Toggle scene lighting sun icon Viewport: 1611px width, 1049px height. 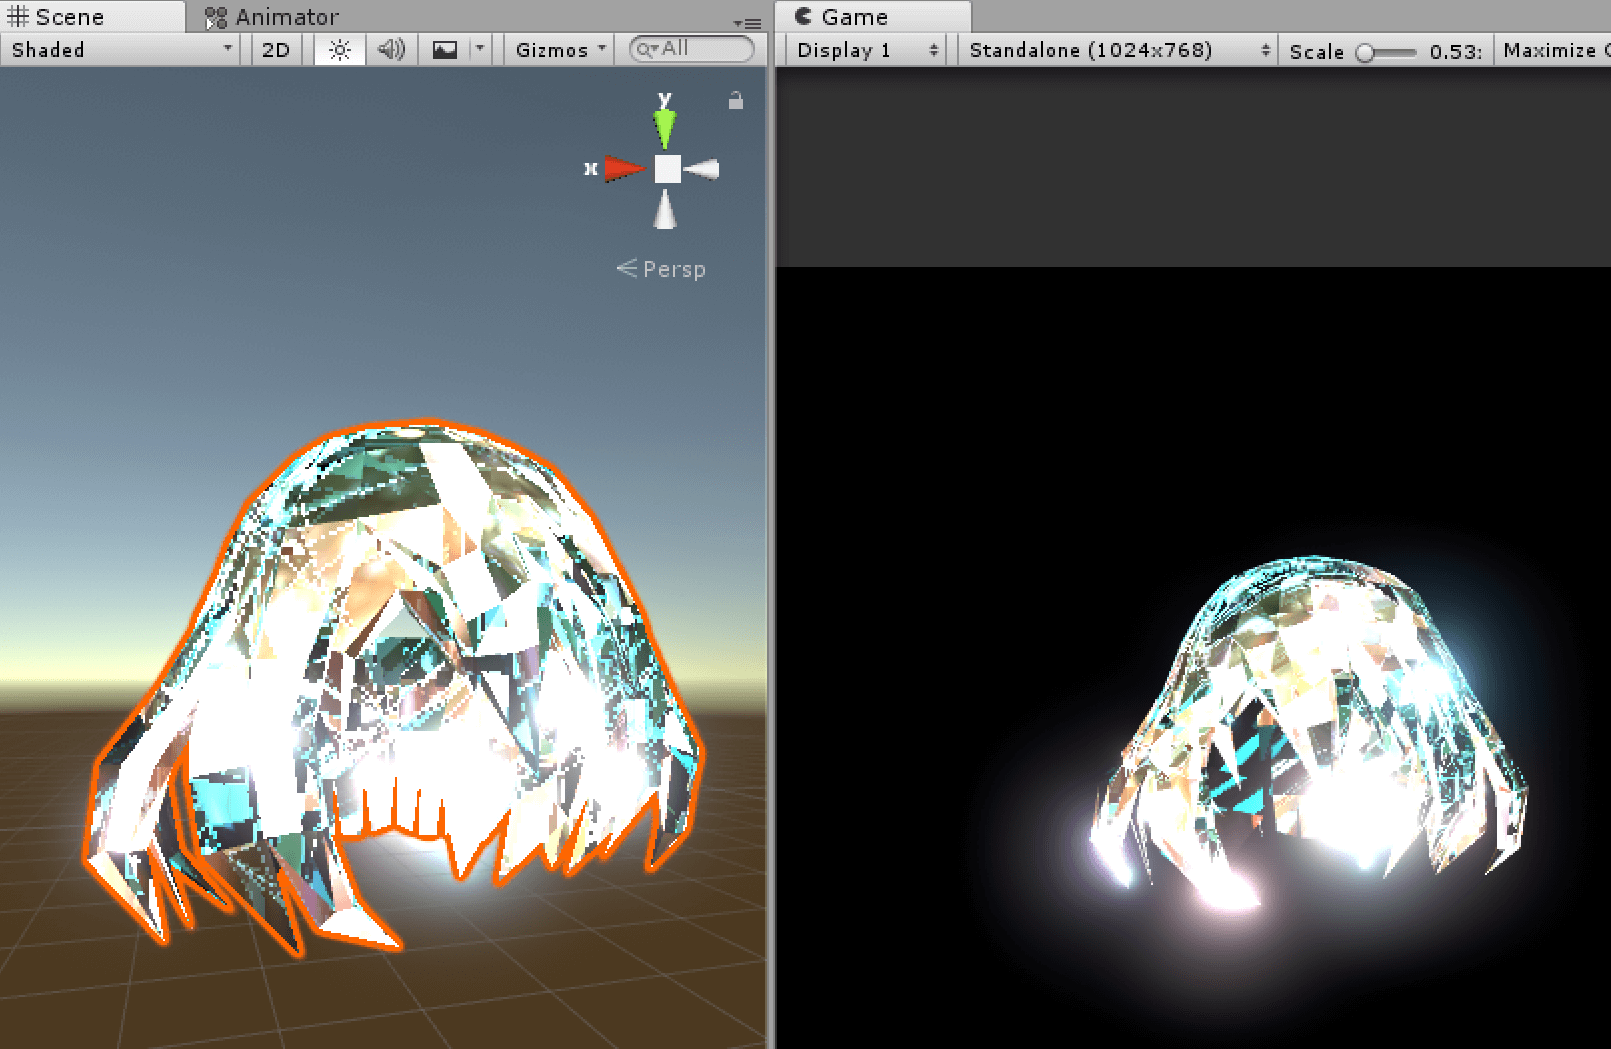pos(340,50)
